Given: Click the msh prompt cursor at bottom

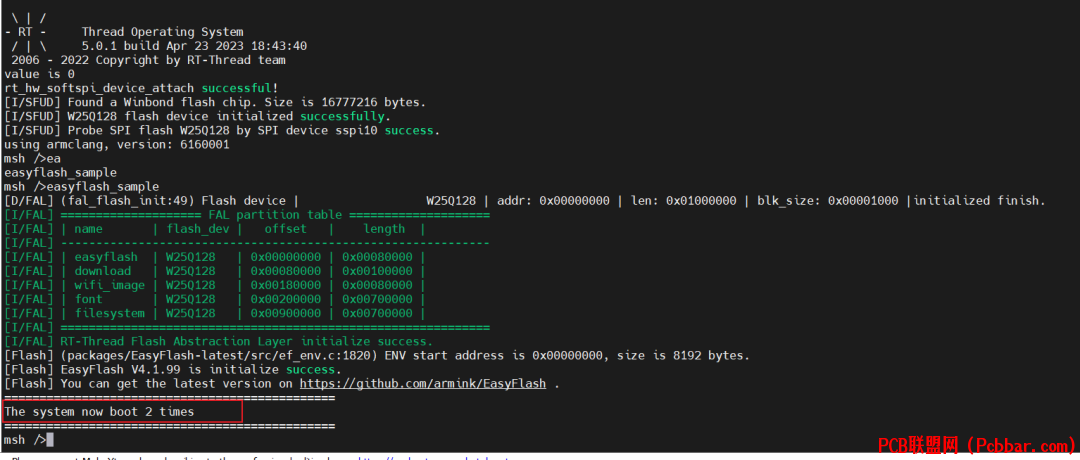Looking at the screenshot, I should (50, 440).
